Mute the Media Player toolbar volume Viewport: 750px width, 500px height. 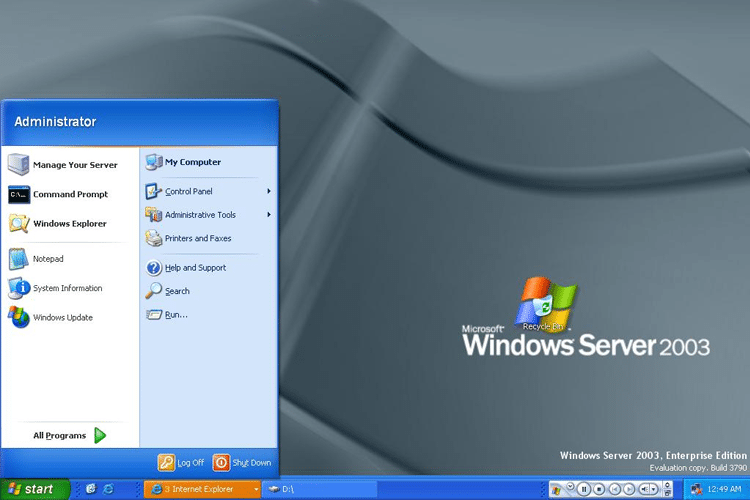click(x=645, y=489)
